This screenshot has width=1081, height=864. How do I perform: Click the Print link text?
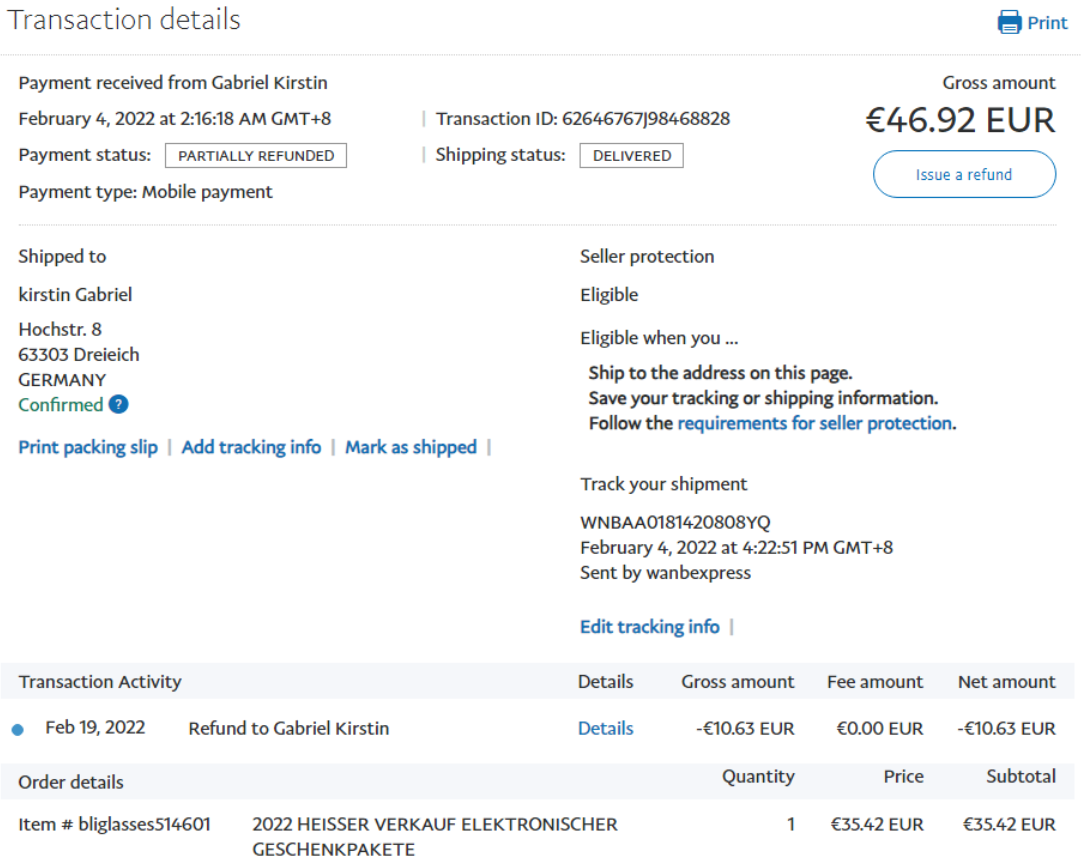tap(1047, 23)
